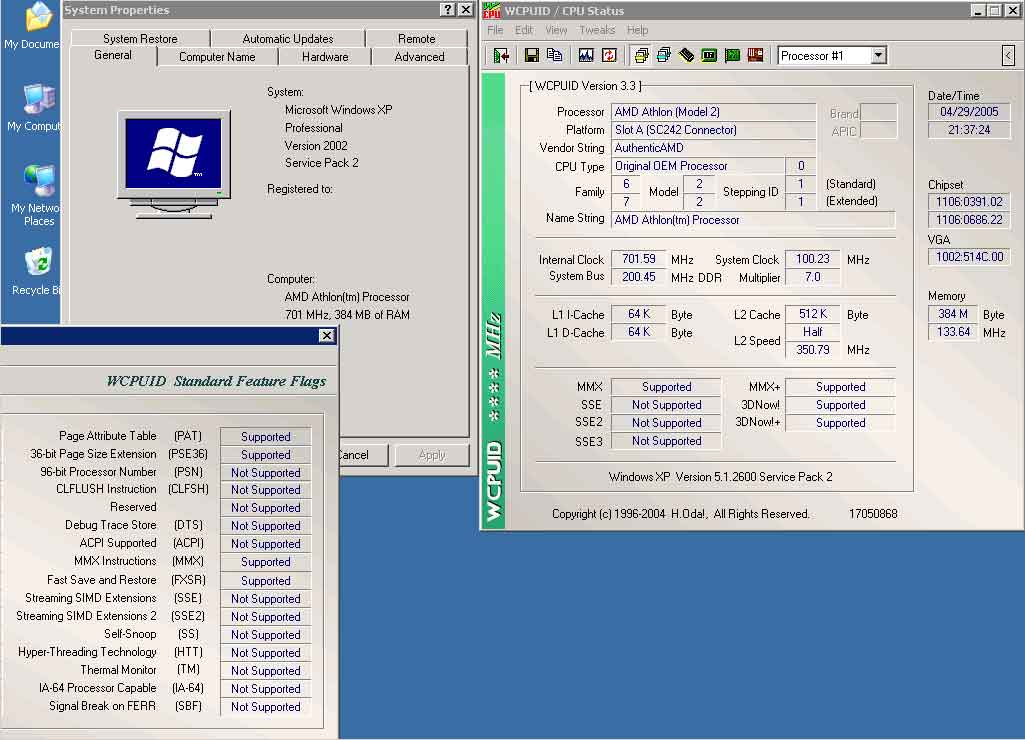Viewport: 1025px width, 740px height.
Task: Click the Multiplier value 7.0
Action: [x=813, y=277]
